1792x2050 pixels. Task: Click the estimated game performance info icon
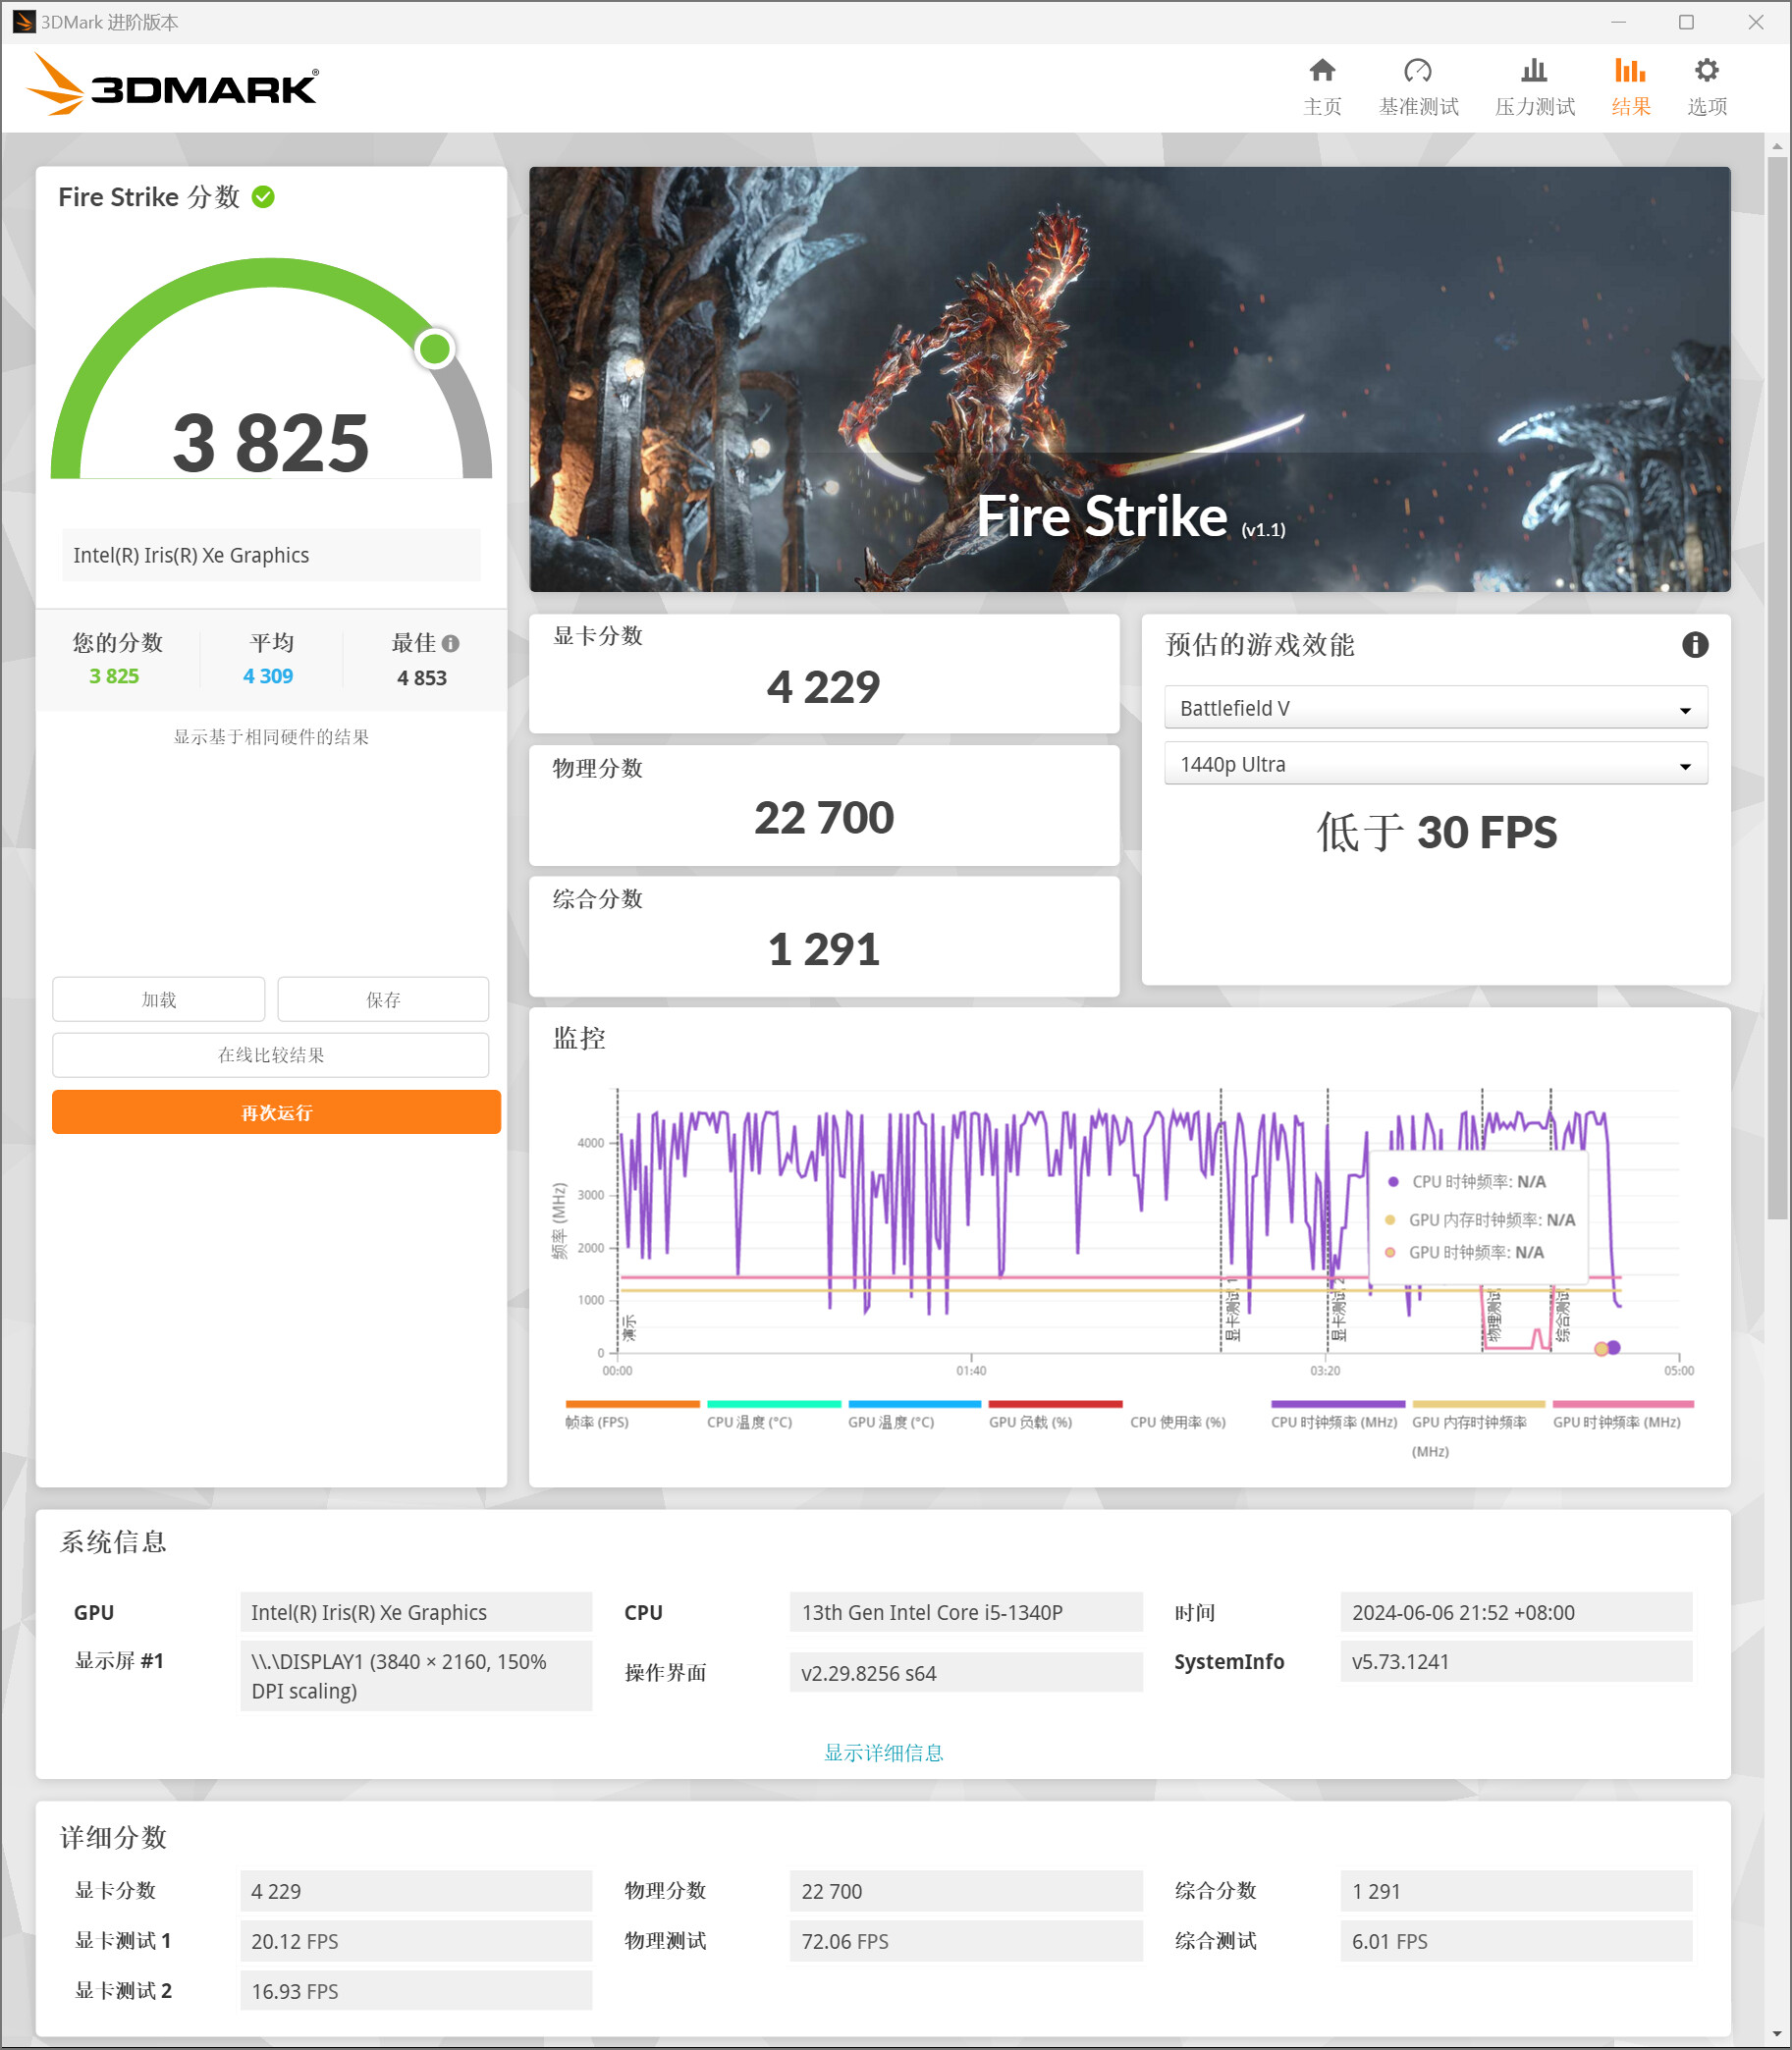click(1694, 645)
